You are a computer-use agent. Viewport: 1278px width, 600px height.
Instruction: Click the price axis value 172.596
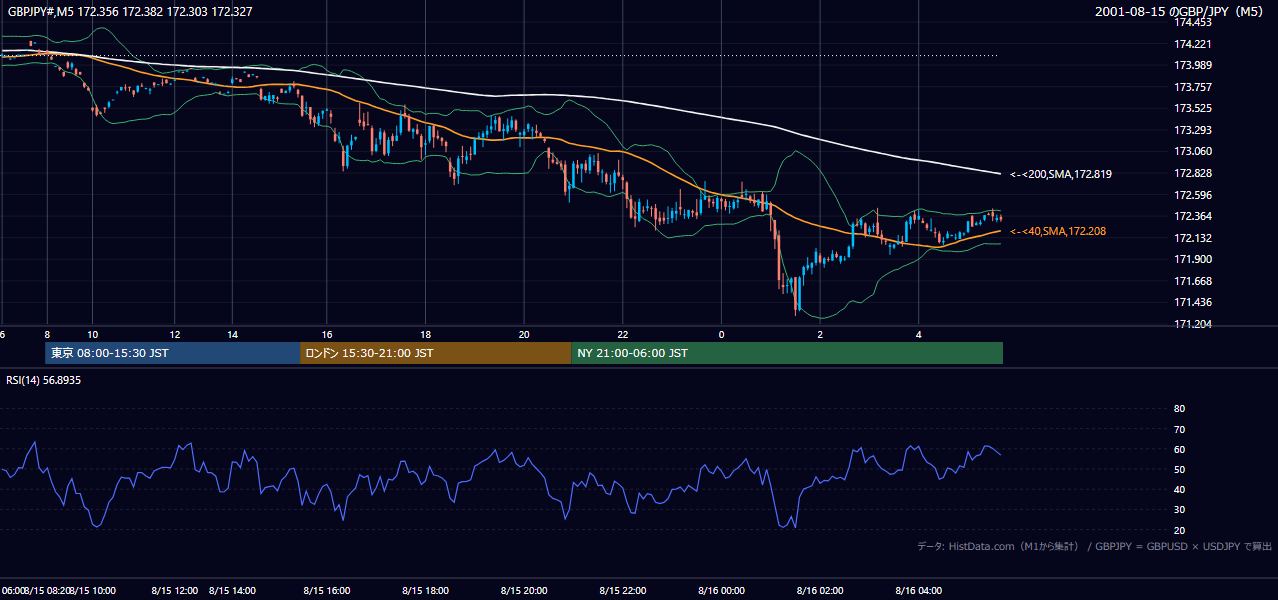point(1193,195)
